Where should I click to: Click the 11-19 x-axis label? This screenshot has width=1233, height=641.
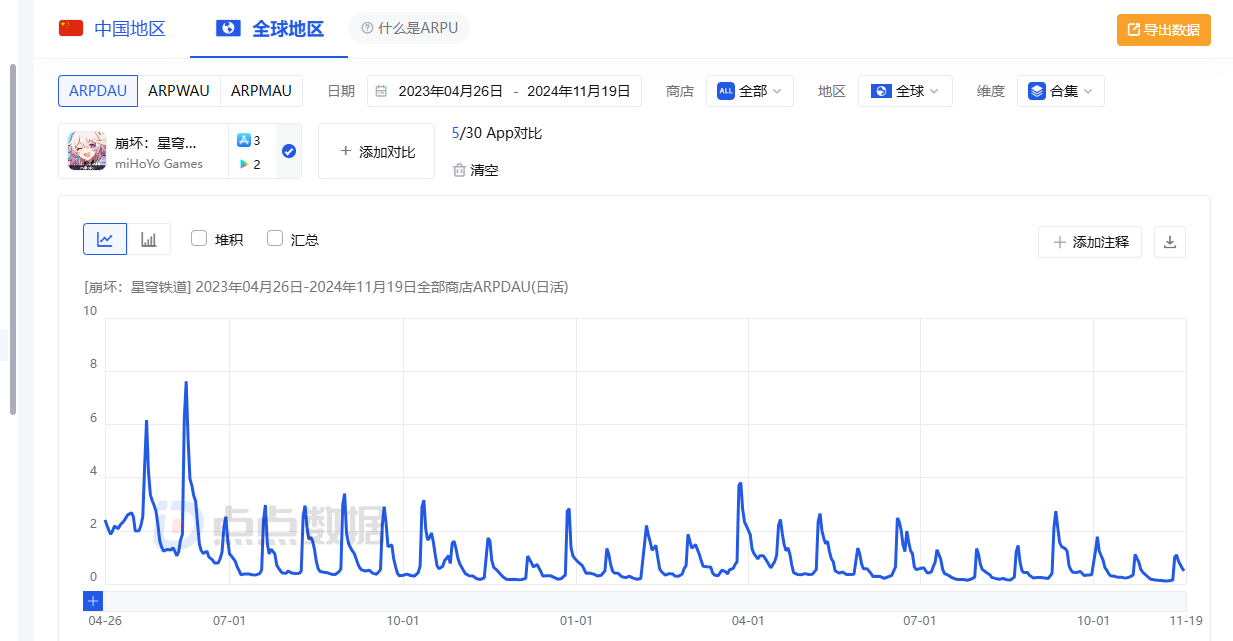click(1186, 621)
